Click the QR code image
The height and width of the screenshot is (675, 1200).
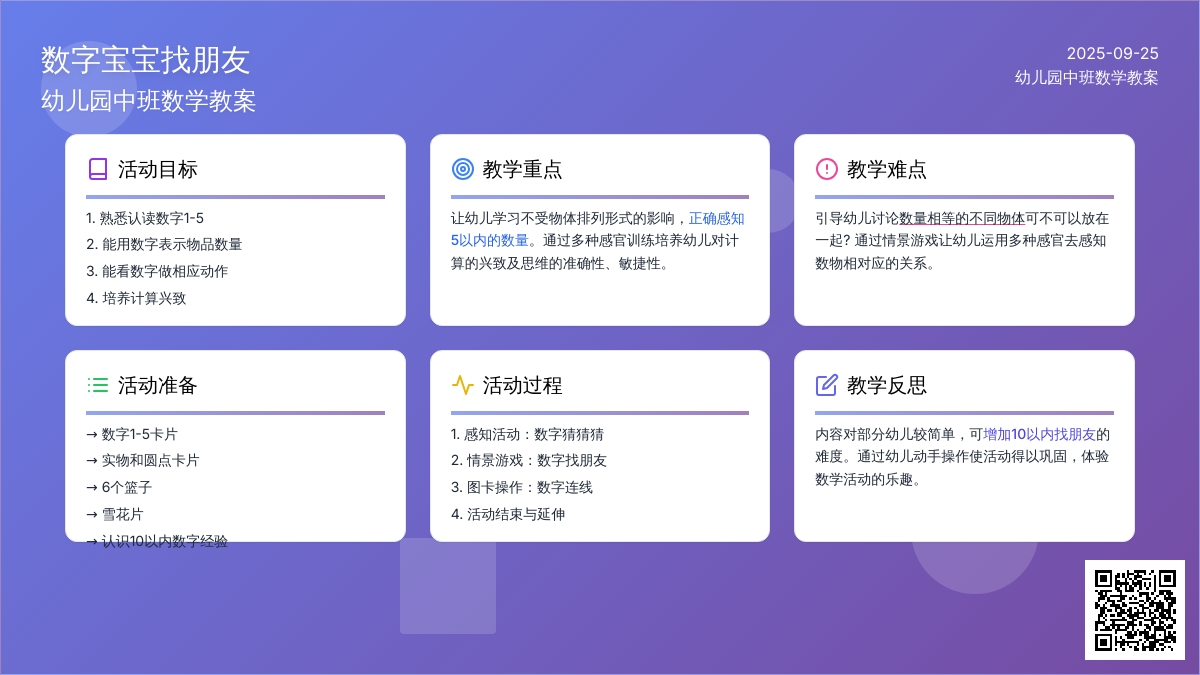(x=1134, y=609)
